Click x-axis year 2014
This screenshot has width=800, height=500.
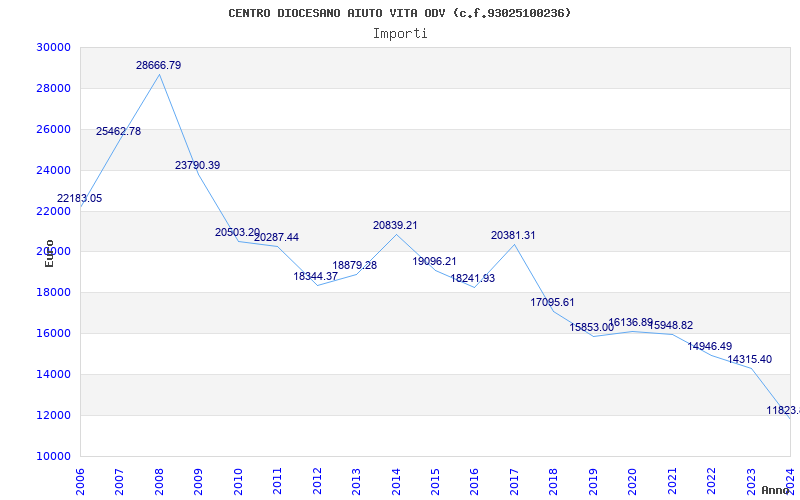[x=395, y=482]
